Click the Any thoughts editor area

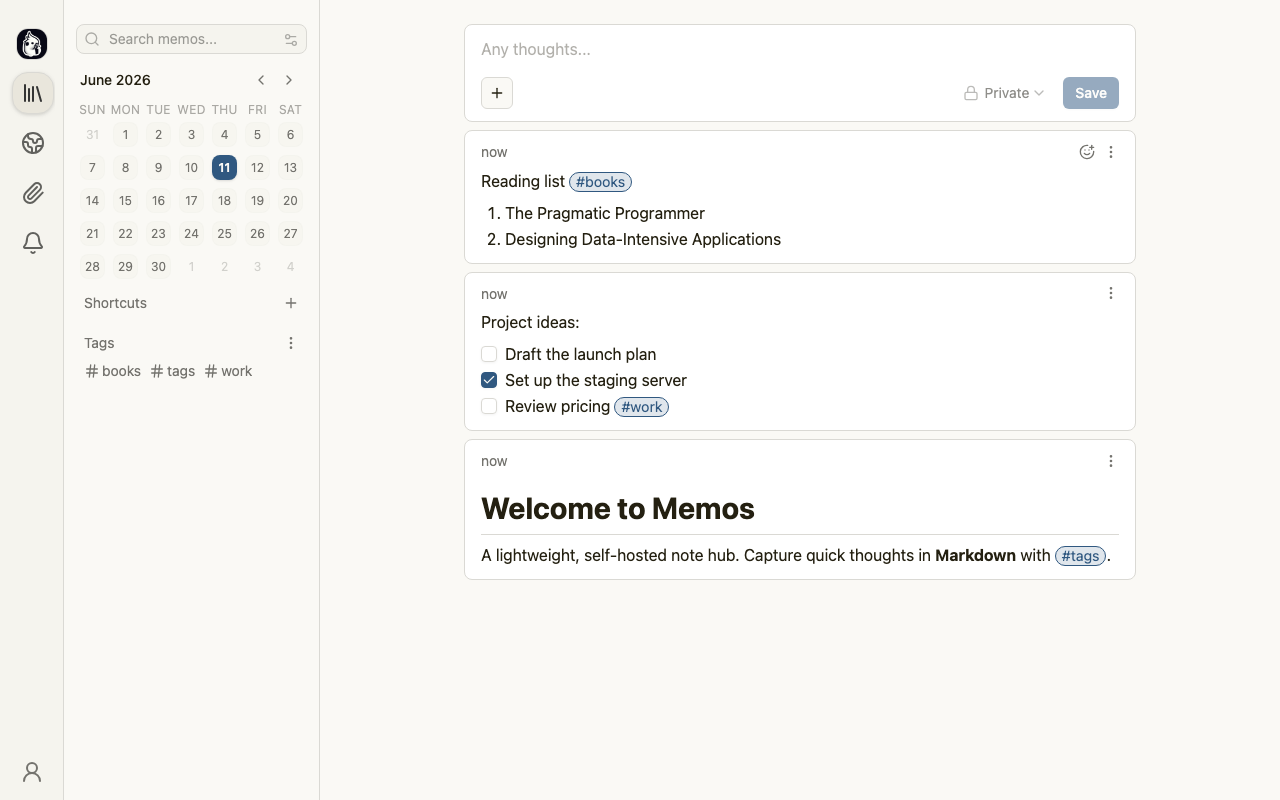tap(800, 49)
